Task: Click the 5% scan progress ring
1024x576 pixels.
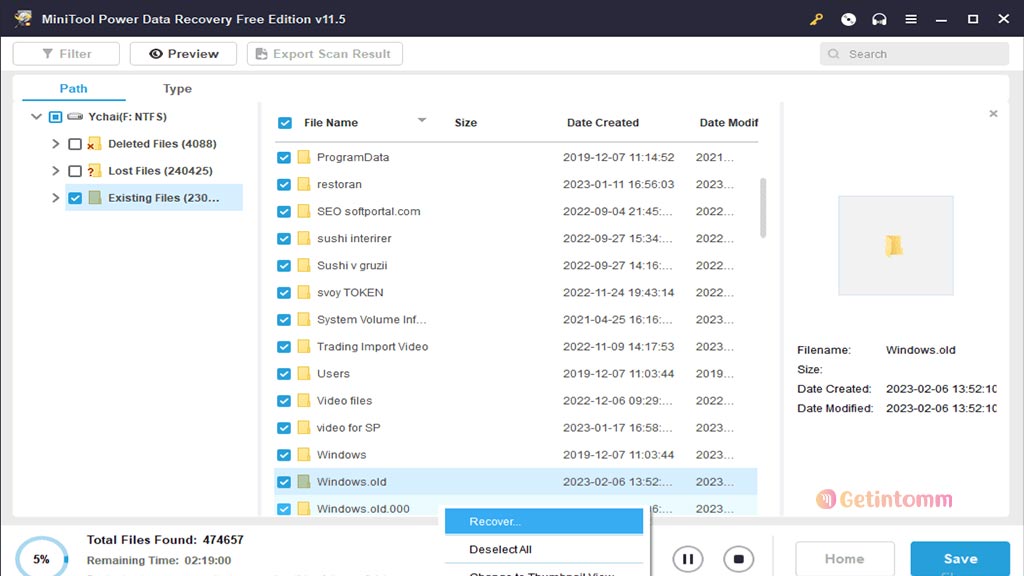Action: point(42,559)
